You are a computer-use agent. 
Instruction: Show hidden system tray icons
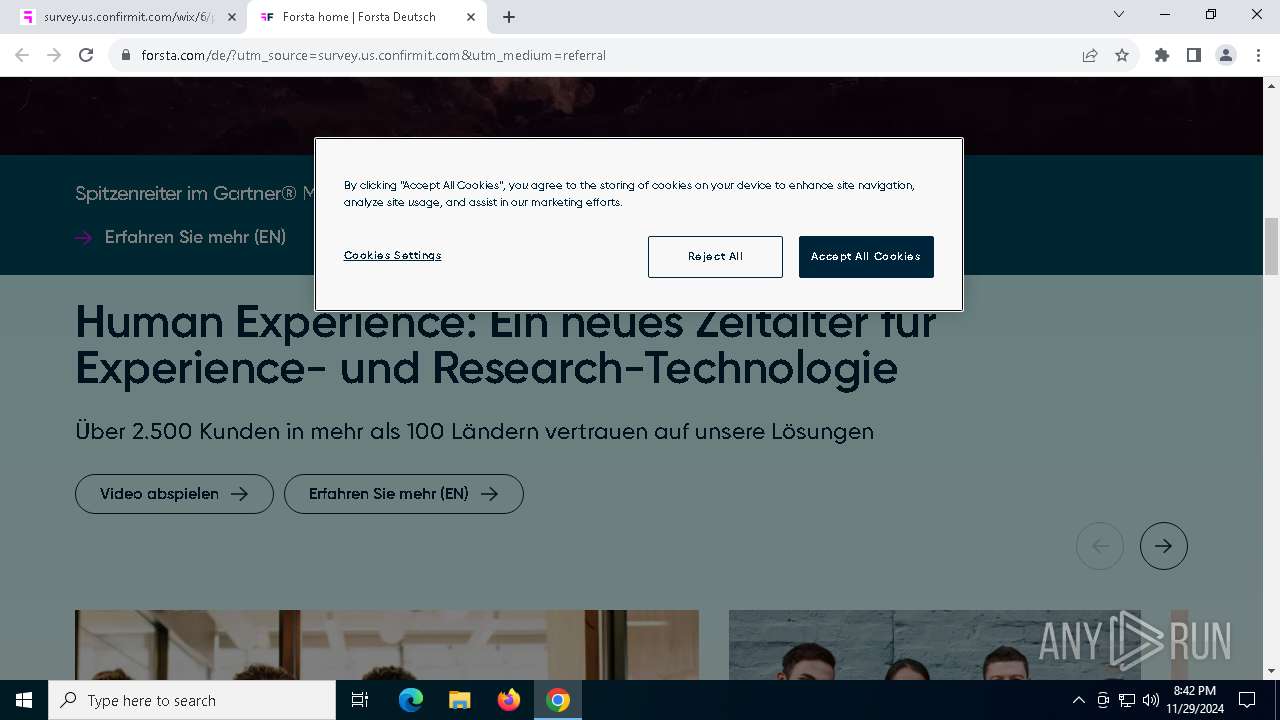pos(1078,700)
